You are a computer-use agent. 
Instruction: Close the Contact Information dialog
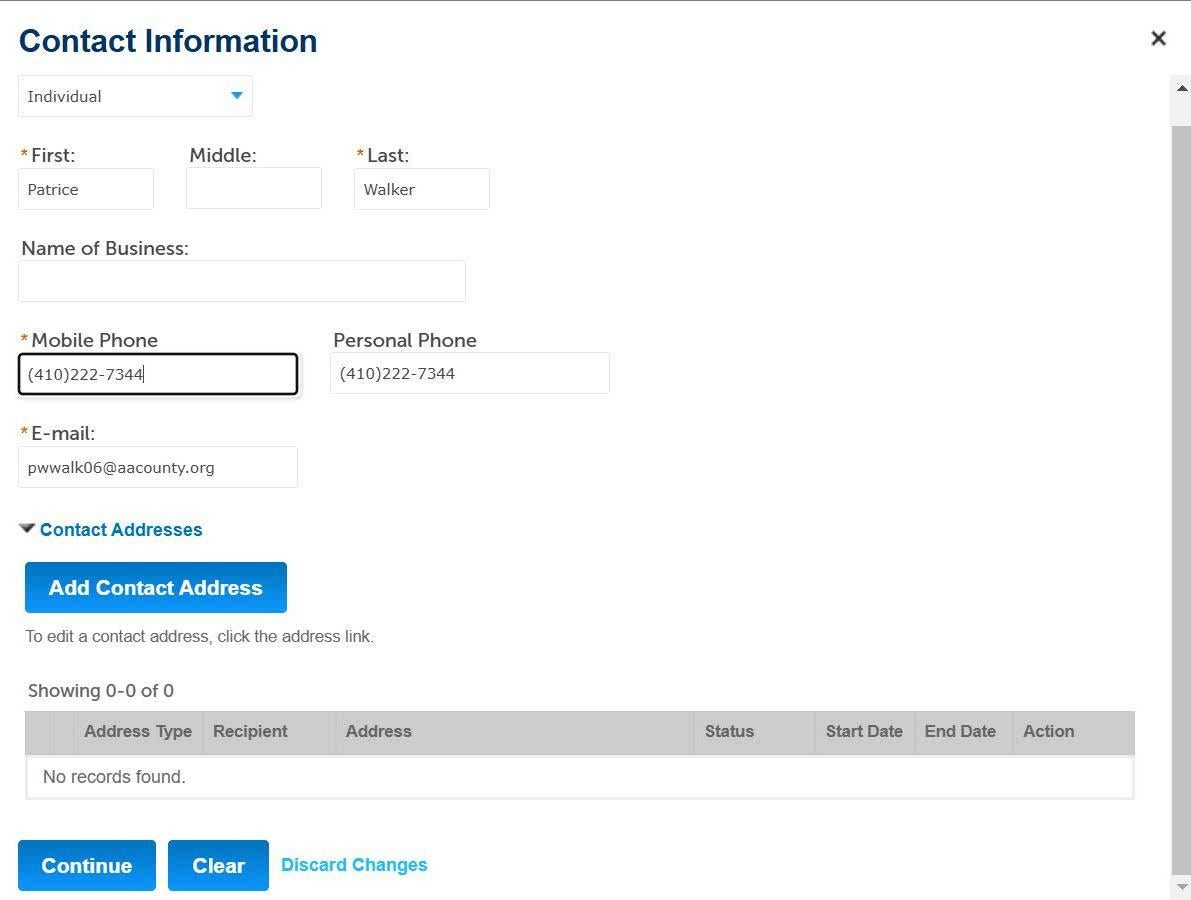point(1158,38)
